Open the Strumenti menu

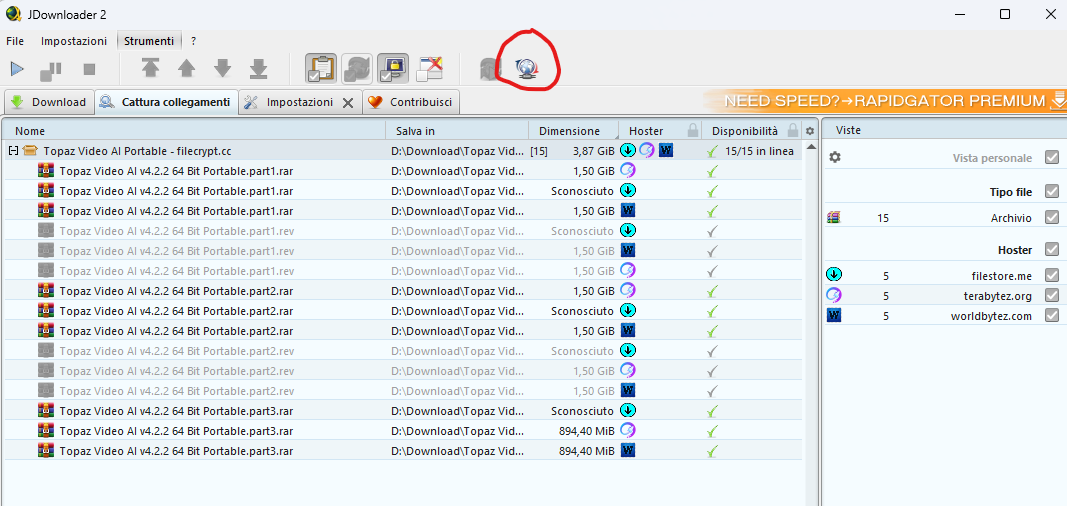(148, 41)
